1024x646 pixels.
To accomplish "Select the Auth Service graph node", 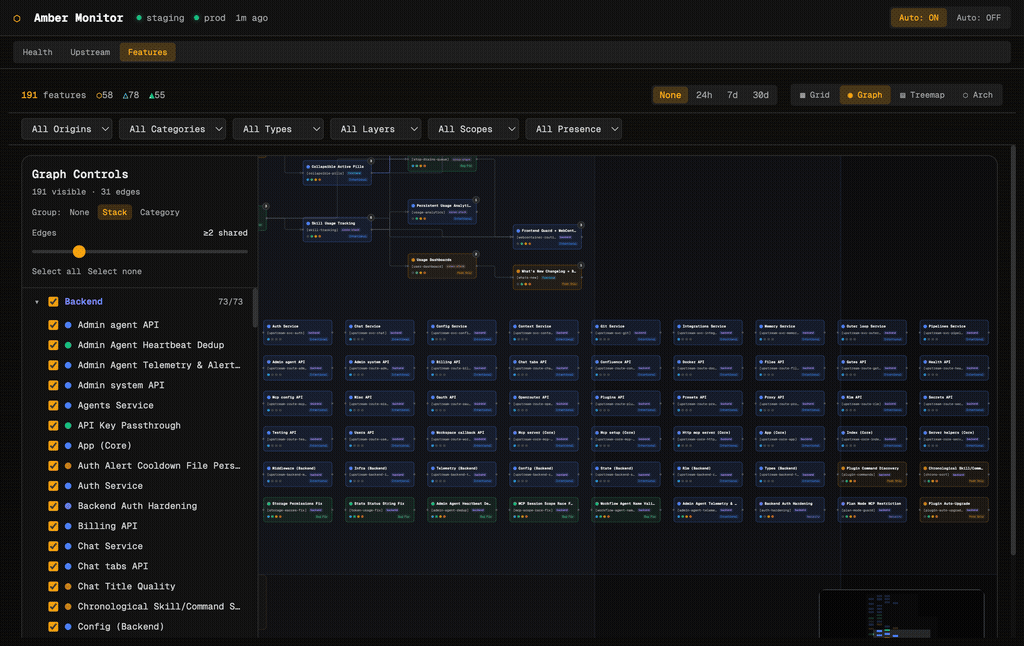I will pyautogui.click(x=298, y=332).
